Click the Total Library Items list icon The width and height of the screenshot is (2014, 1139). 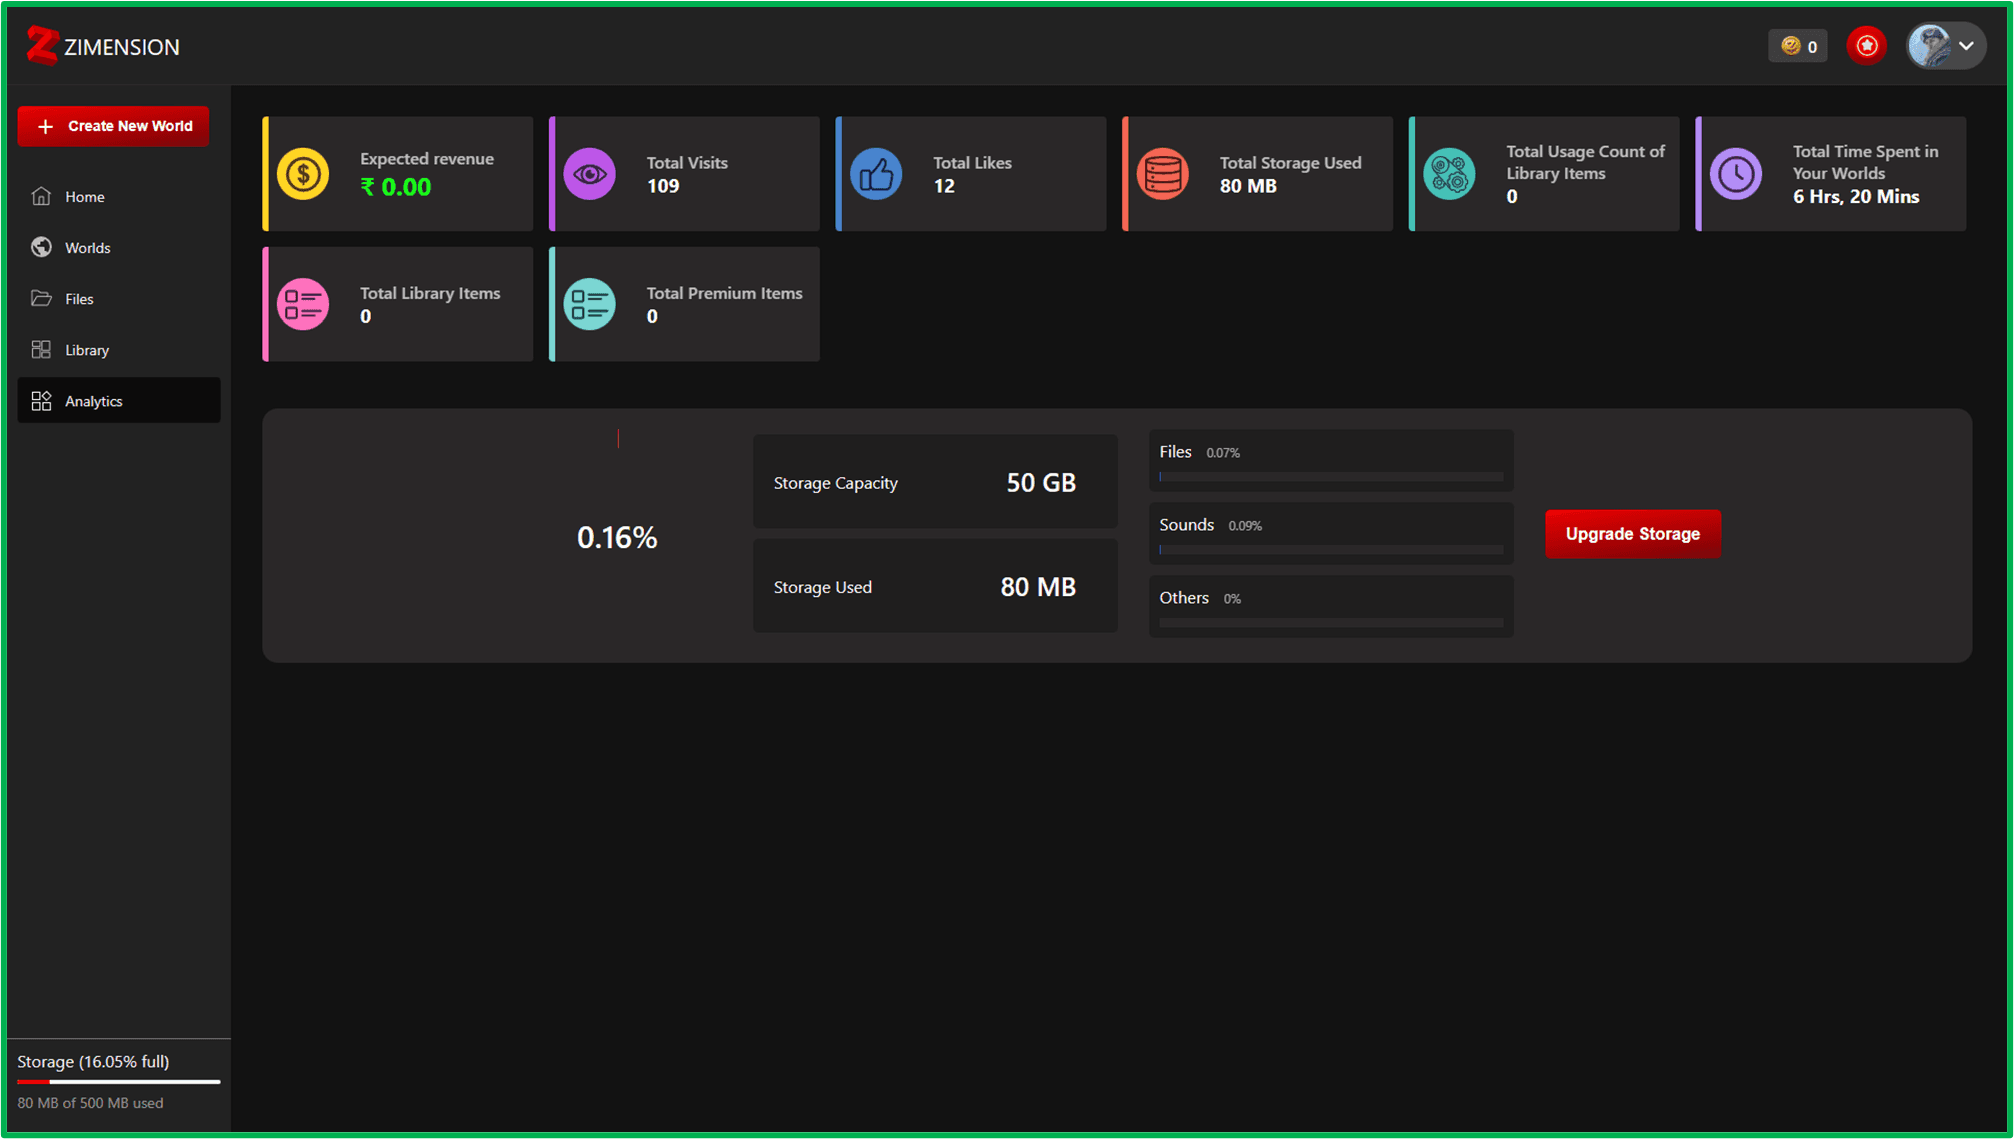pyautogui.click(x=303, y=304)
